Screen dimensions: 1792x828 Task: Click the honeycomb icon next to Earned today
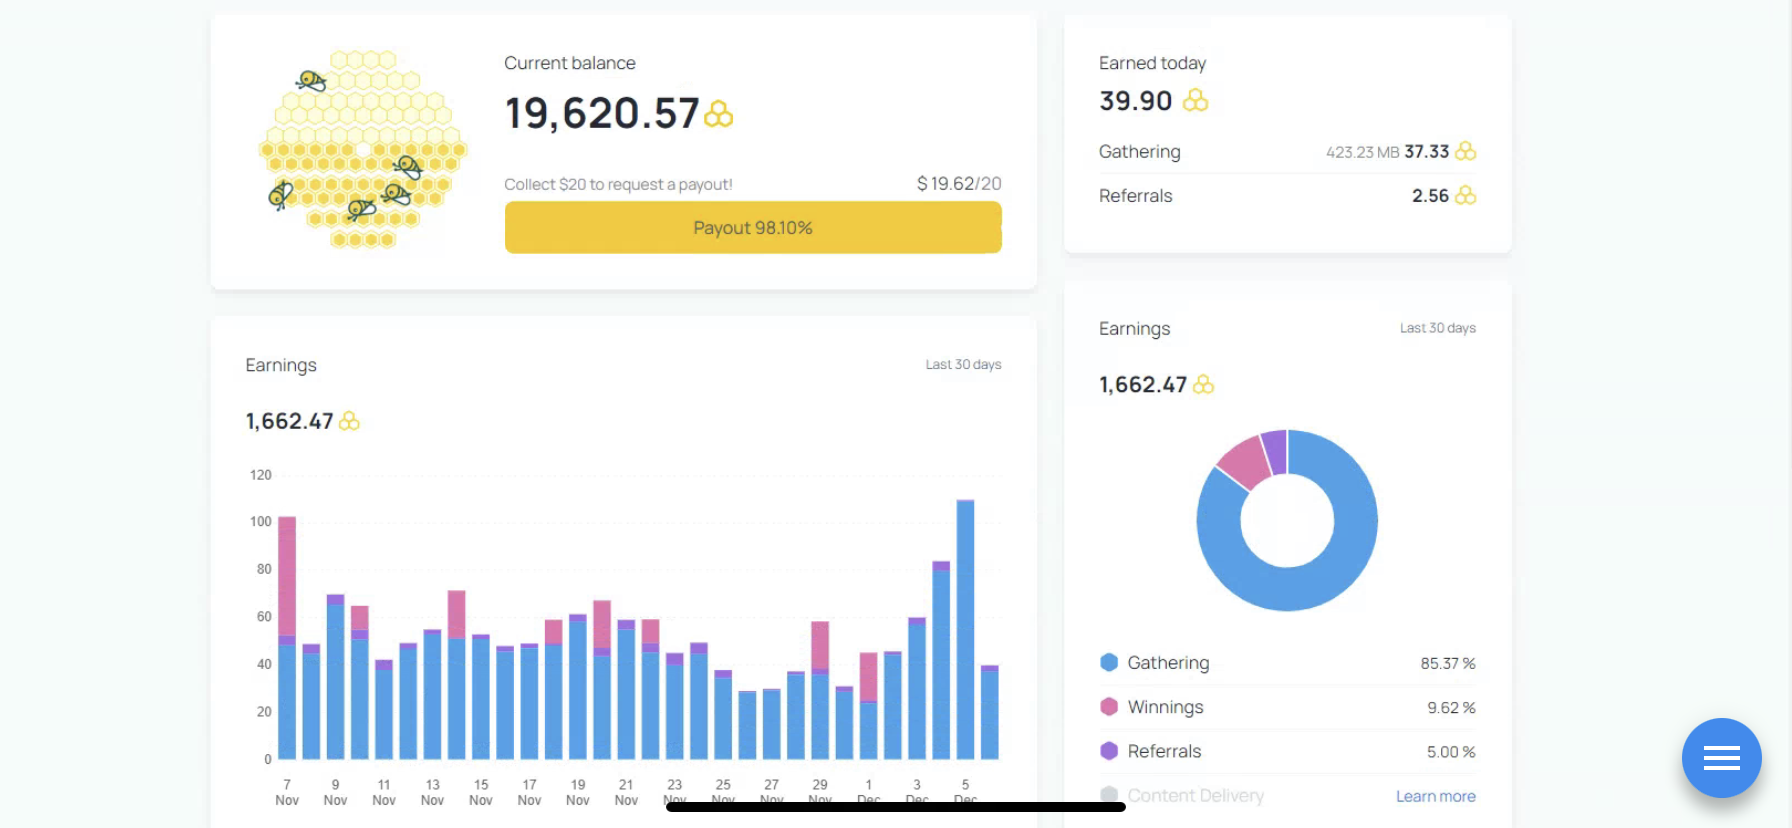[x=1195, y=100]
